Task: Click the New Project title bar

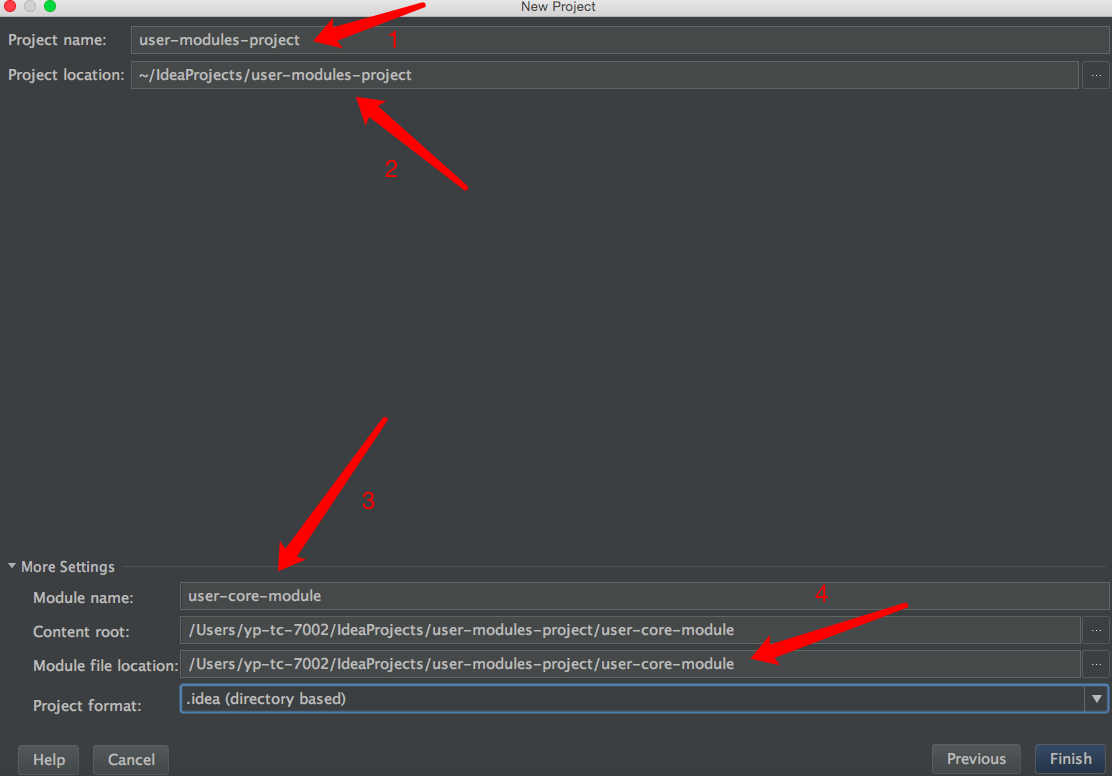Action: (x=556, y=6)
